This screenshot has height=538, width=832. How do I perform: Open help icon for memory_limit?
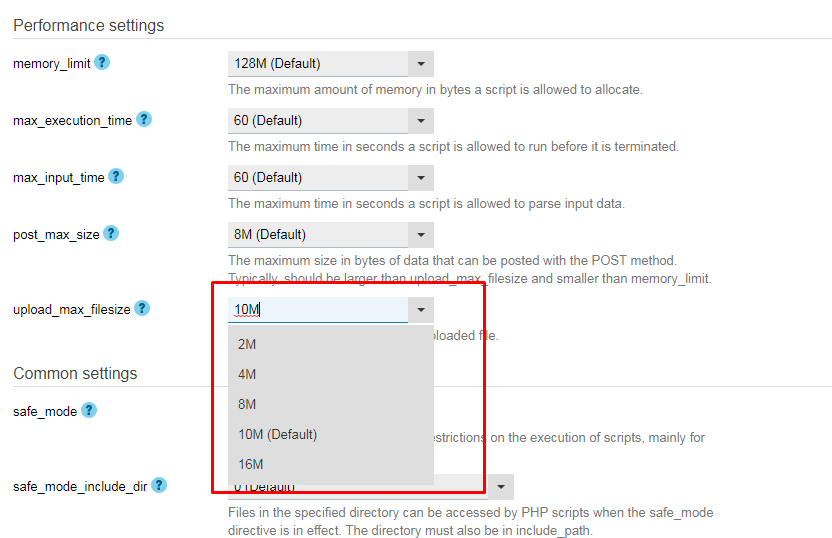tap(102, 63)
